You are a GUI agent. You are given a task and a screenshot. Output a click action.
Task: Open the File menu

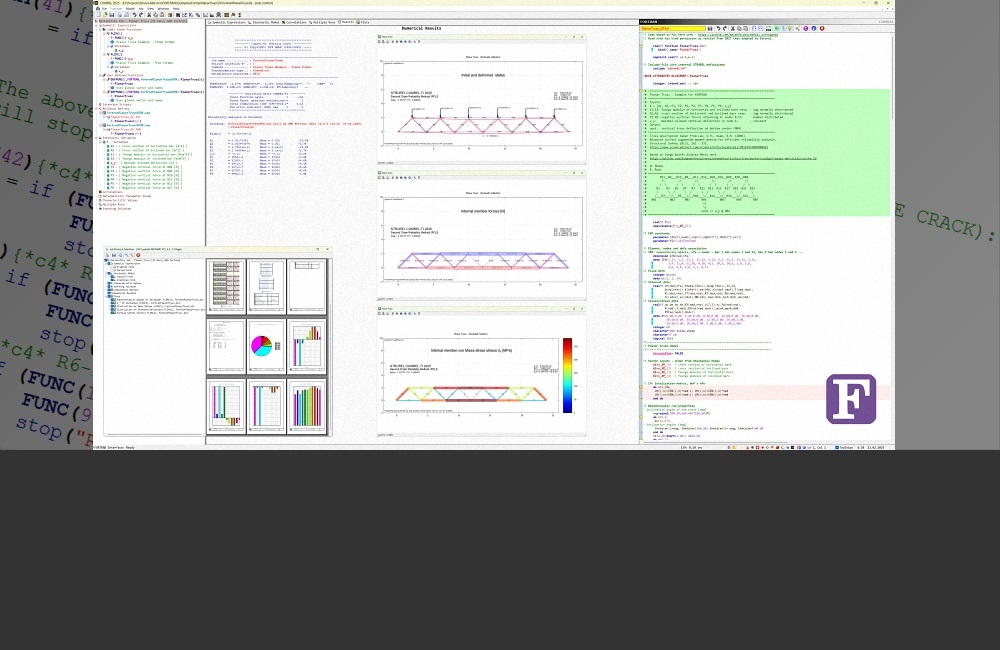[x=105, y=9]
